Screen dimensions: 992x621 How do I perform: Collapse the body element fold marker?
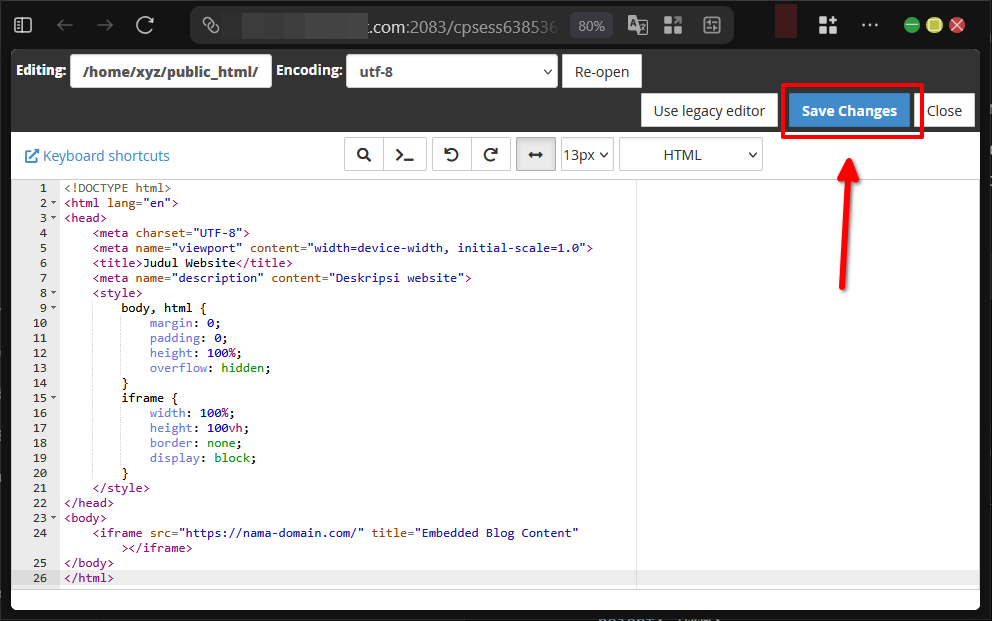click(x=52, y=517)
